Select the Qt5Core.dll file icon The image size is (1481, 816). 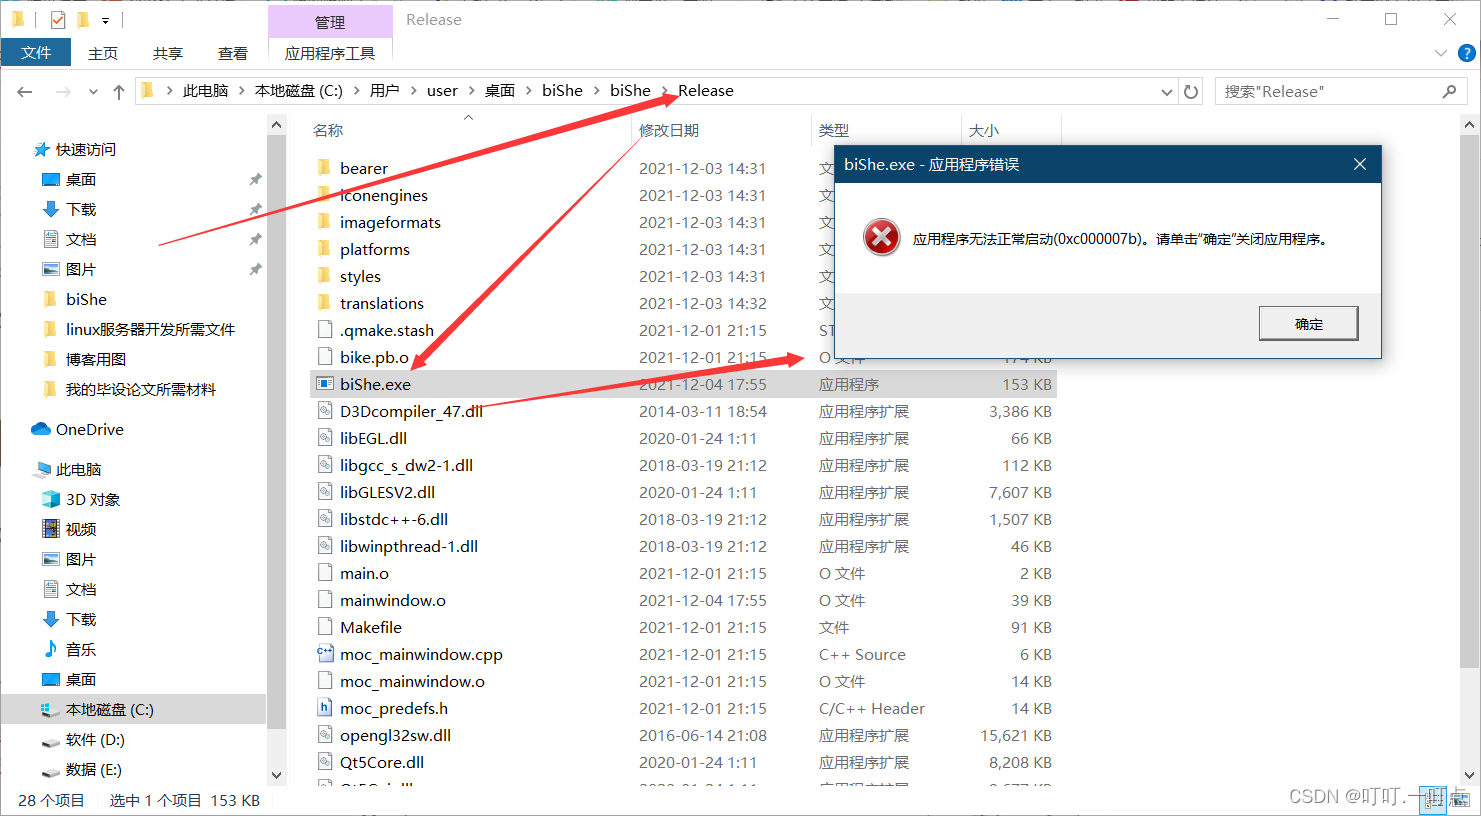pos(324,762)
